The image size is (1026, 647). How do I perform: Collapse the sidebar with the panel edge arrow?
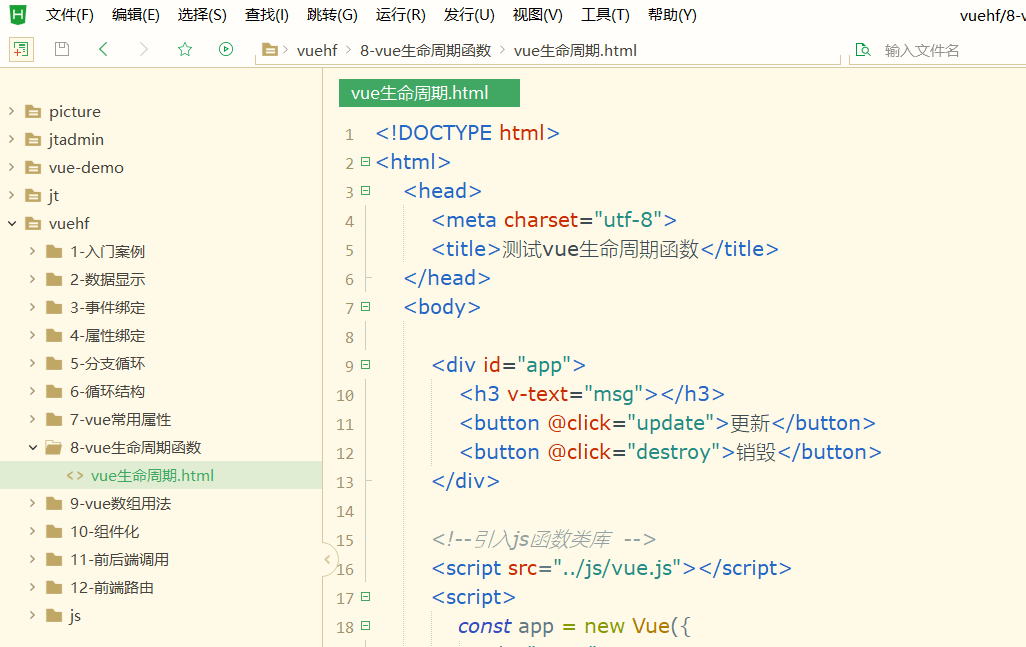coord(328,559)
